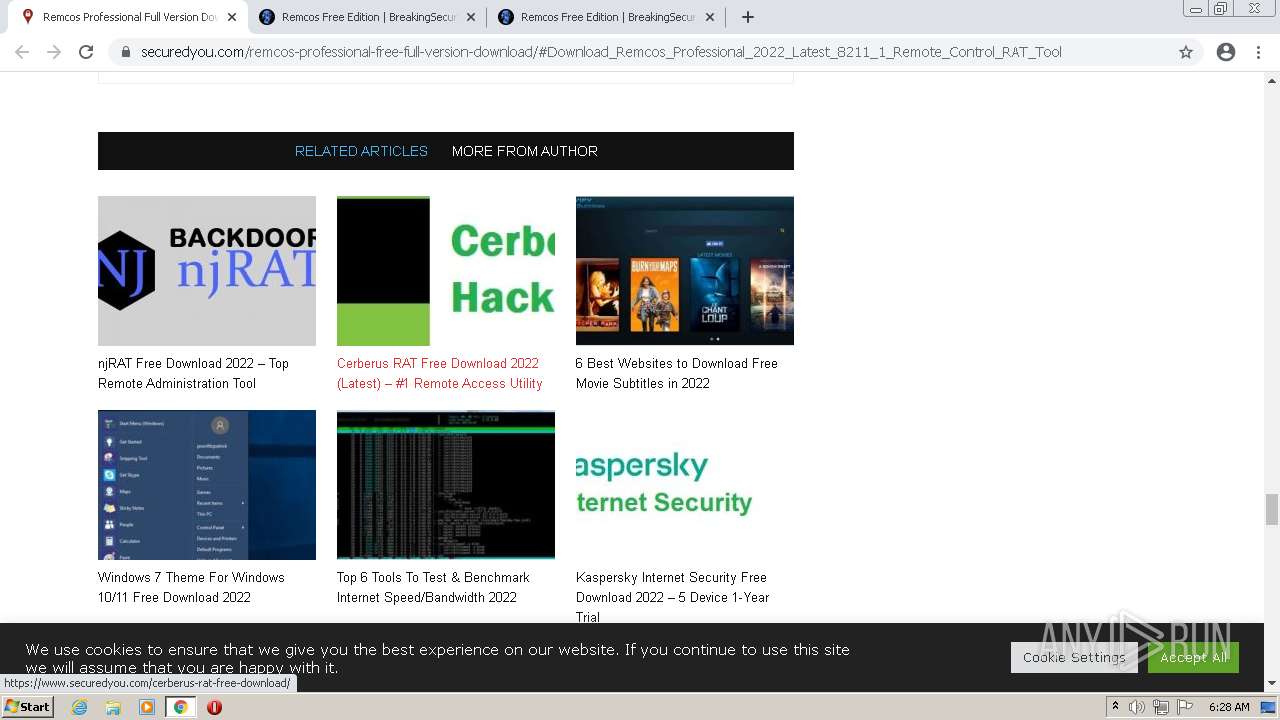Open the Windows 7 Theme For Windows 10/11 link

(191, 587)
